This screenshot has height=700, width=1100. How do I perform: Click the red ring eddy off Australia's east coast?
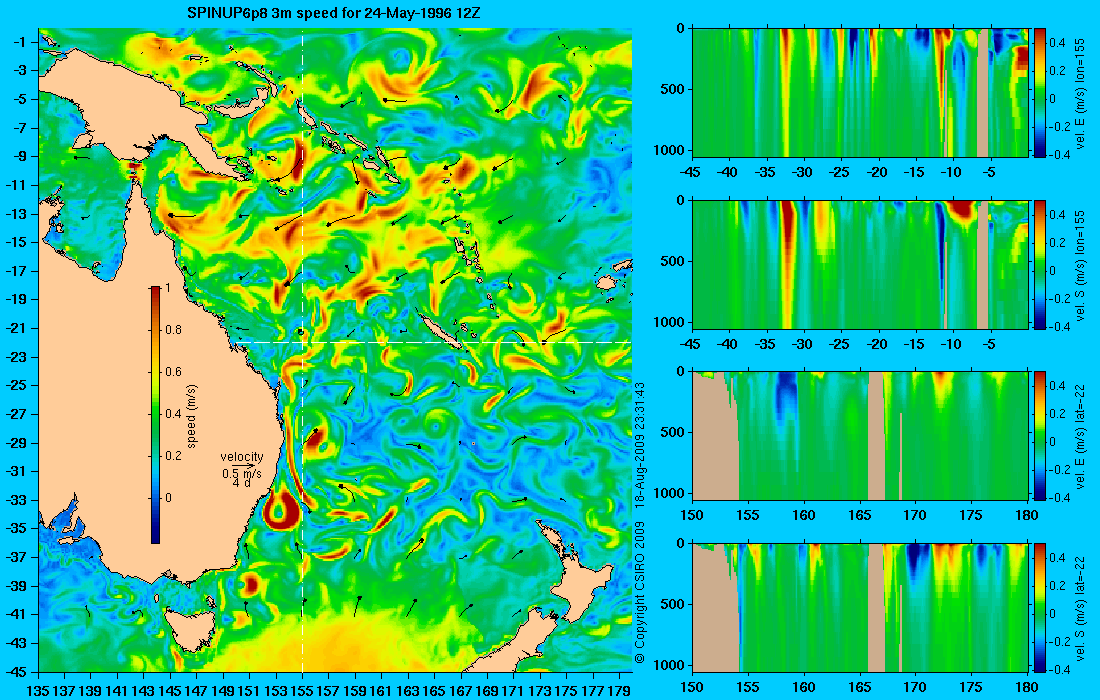point(279,509)
